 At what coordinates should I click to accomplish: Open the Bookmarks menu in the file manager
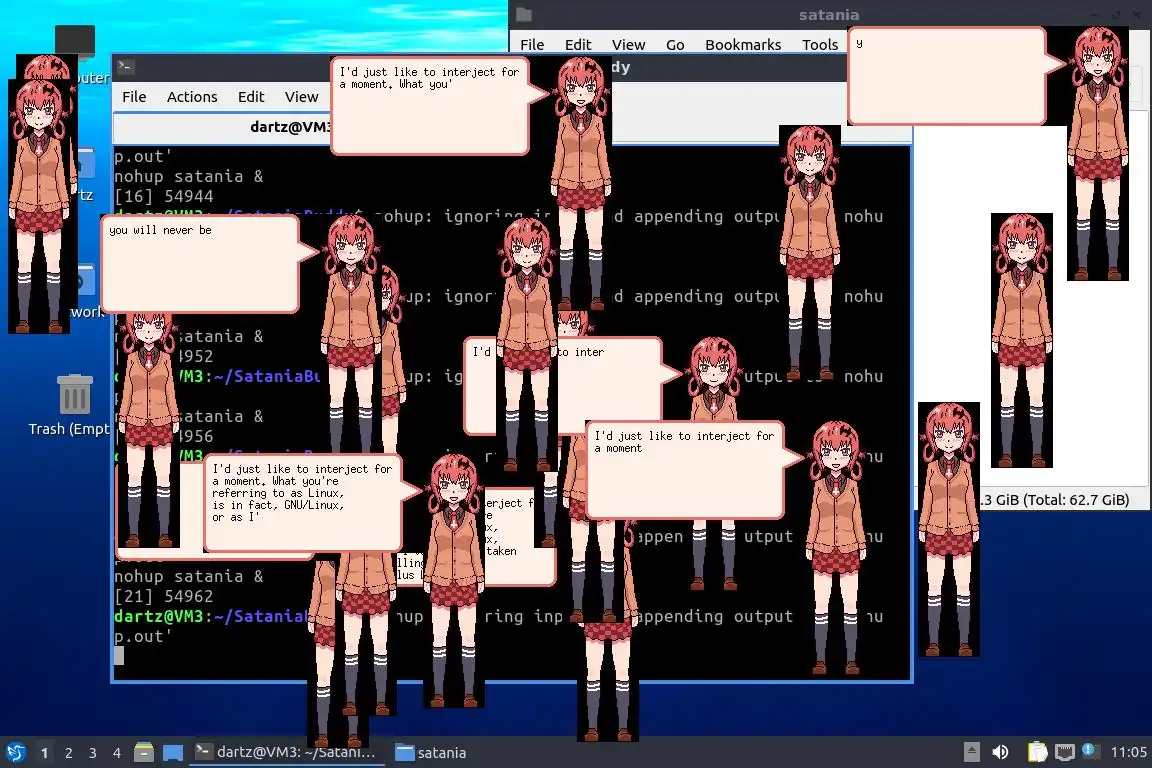pos(743,45)
